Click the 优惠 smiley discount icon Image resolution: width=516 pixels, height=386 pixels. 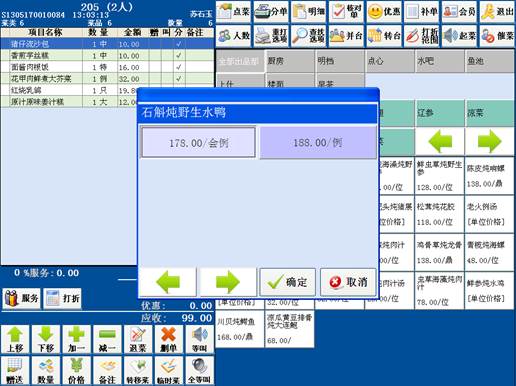click(x=384, y=12)
